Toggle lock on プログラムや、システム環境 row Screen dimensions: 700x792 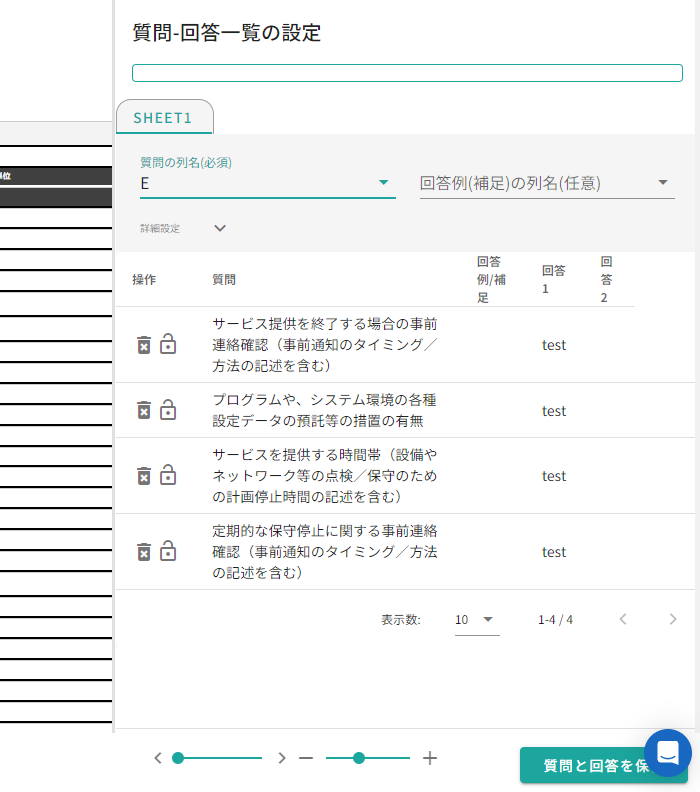[168, 410]
